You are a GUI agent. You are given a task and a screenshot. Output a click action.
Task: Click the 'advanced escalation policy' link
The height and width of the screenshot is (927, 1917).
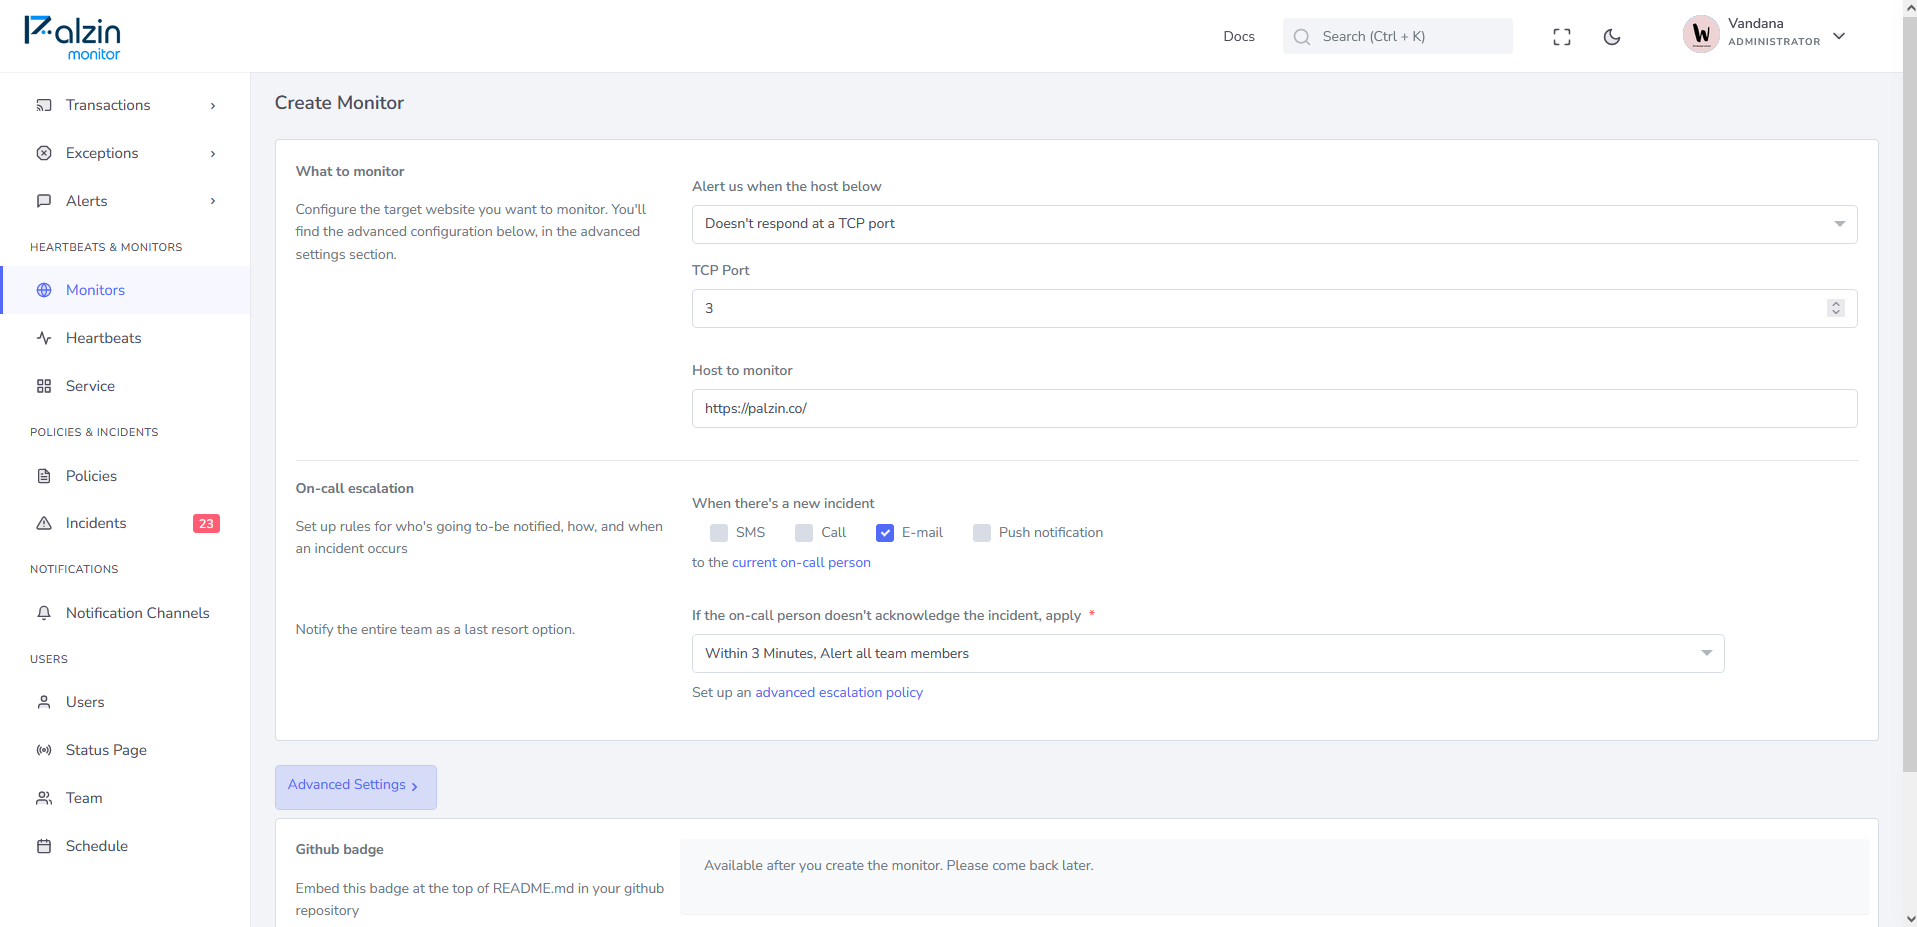[839, 692]
